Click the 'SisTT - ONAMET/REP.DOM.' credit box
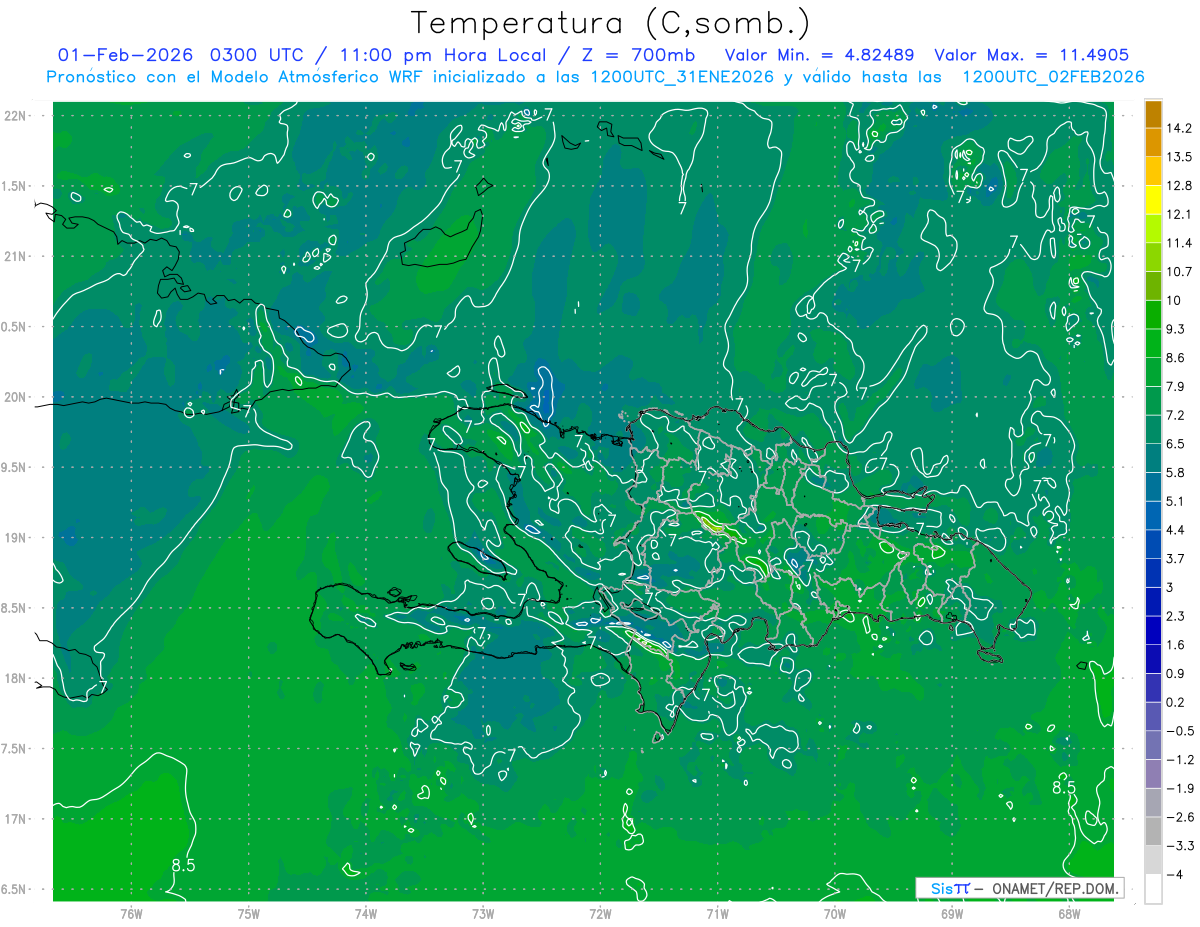The width and height of the screenshot is (1200, 927). tap(1020, 888)
